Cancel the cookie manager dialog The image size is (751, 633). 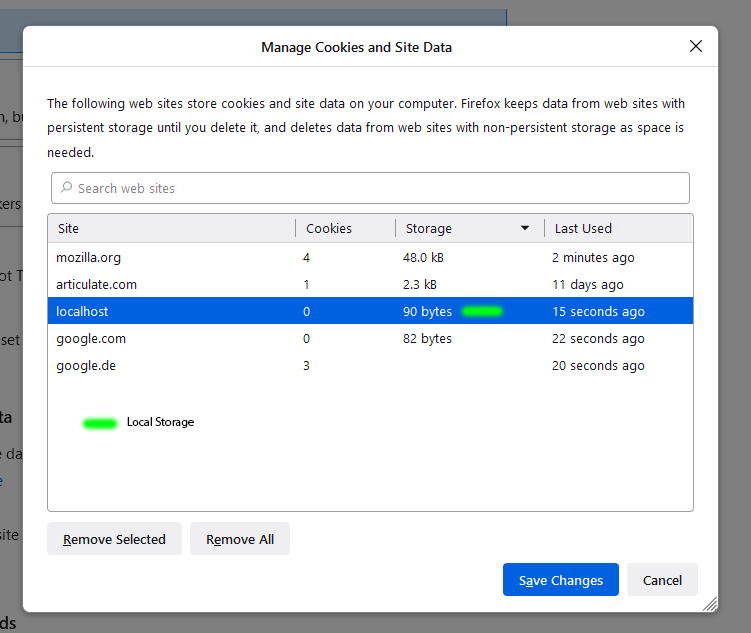[662, 580]
